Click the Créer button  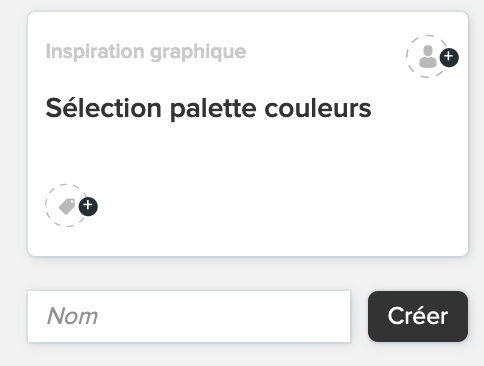(x=418, y=316)
